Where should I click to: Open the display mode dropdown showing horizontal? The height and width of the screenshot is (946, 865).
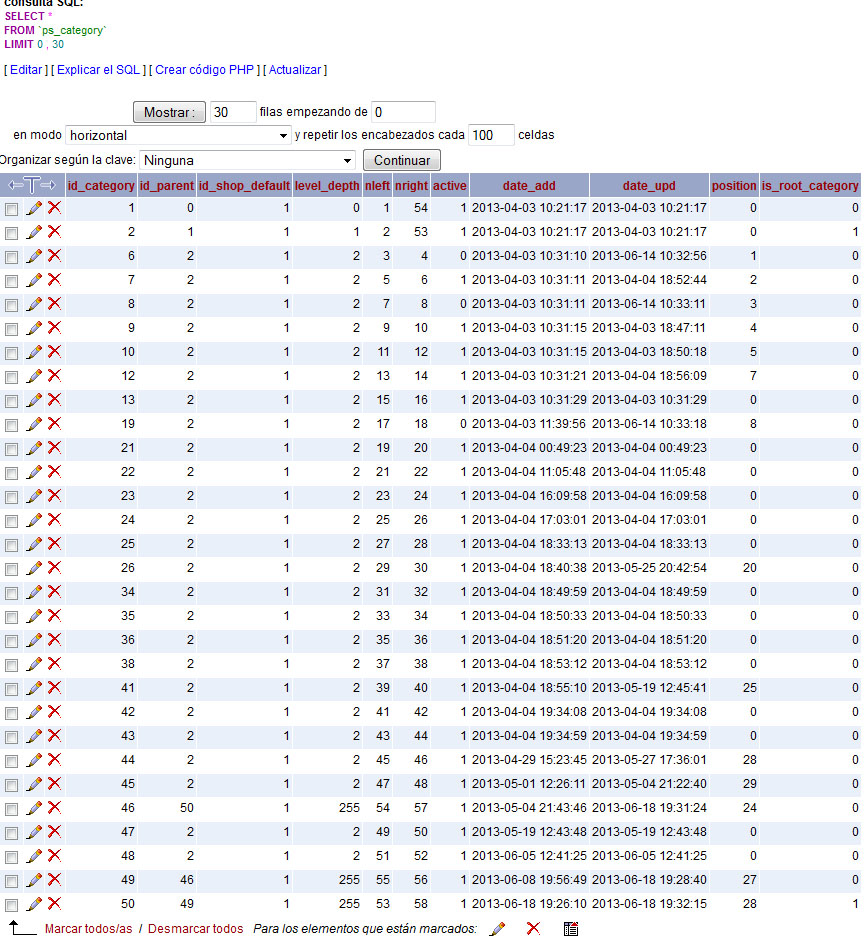pyautogui.click(x=178, y=135)
